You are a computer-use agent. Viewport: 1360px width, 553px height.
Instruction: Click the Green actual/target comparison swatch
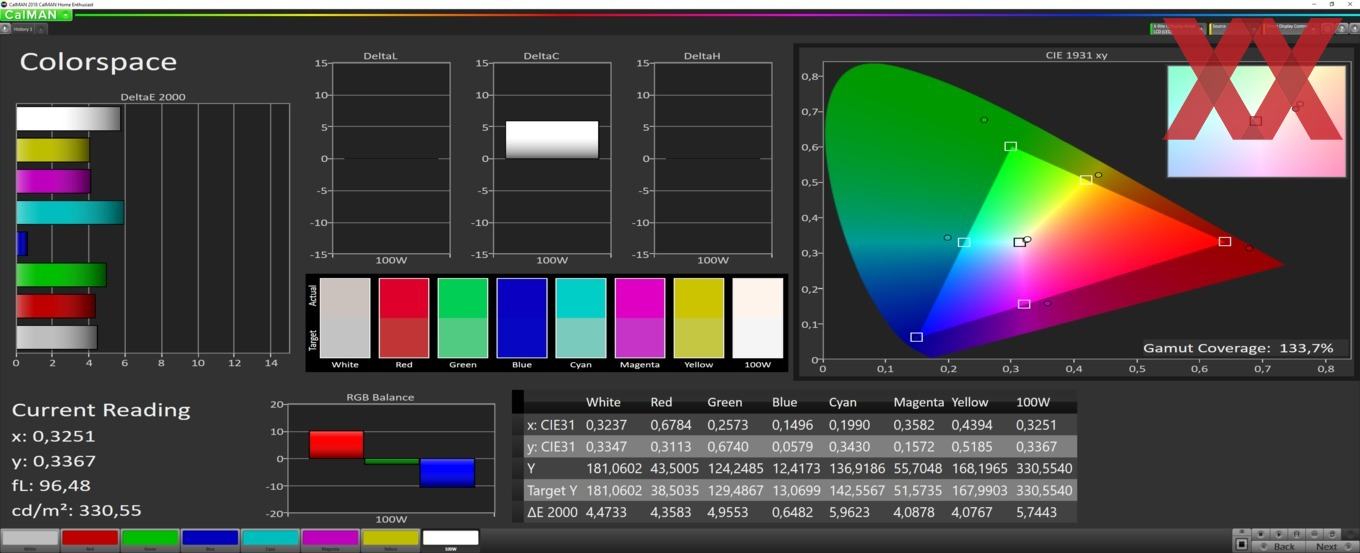tap(463, 318)
